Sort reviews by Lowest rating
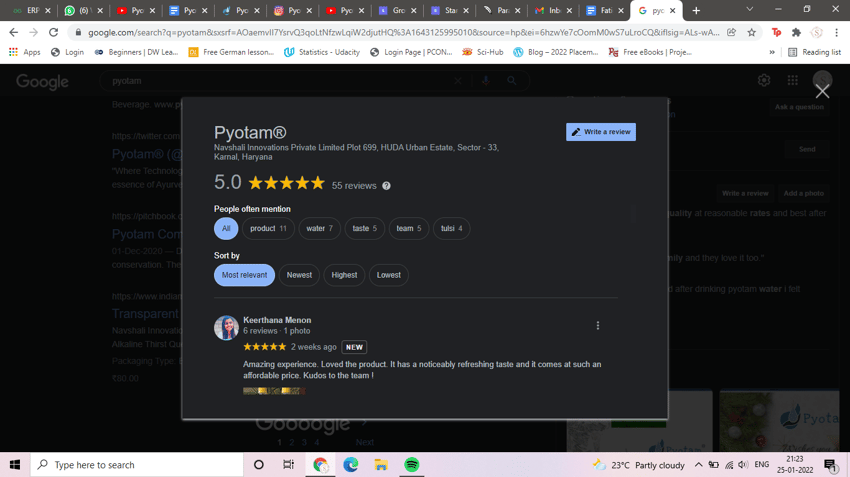This screenshot has width=850, height=477. pyautogui.click(x=389, y=275)
